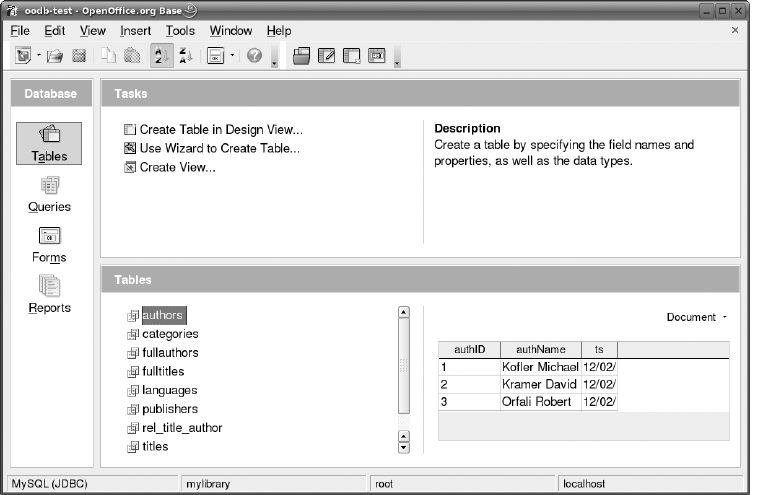Toggle Sort Ascending A-Z button

[161, 56]
